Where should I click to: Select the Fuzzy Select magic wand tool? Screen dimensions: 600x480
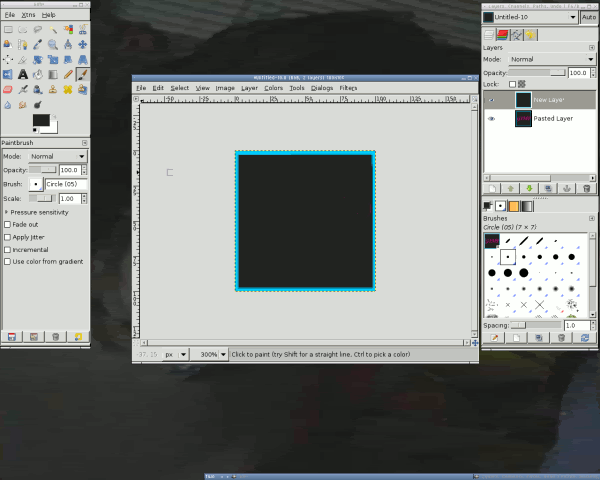click(x=53, y=29)
